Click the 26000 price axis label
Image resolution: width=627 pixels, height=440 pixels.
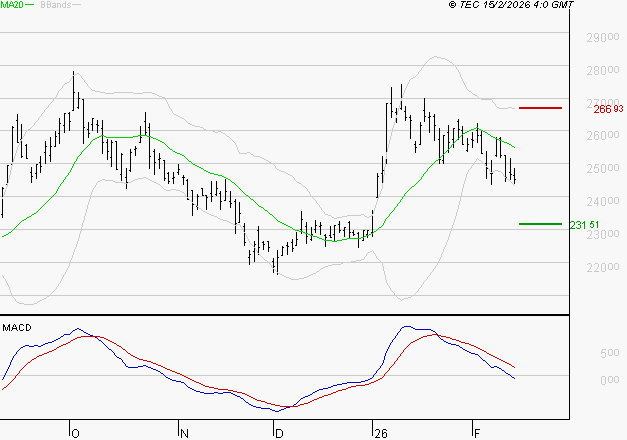pyautogui.click(x=603, y=136)
